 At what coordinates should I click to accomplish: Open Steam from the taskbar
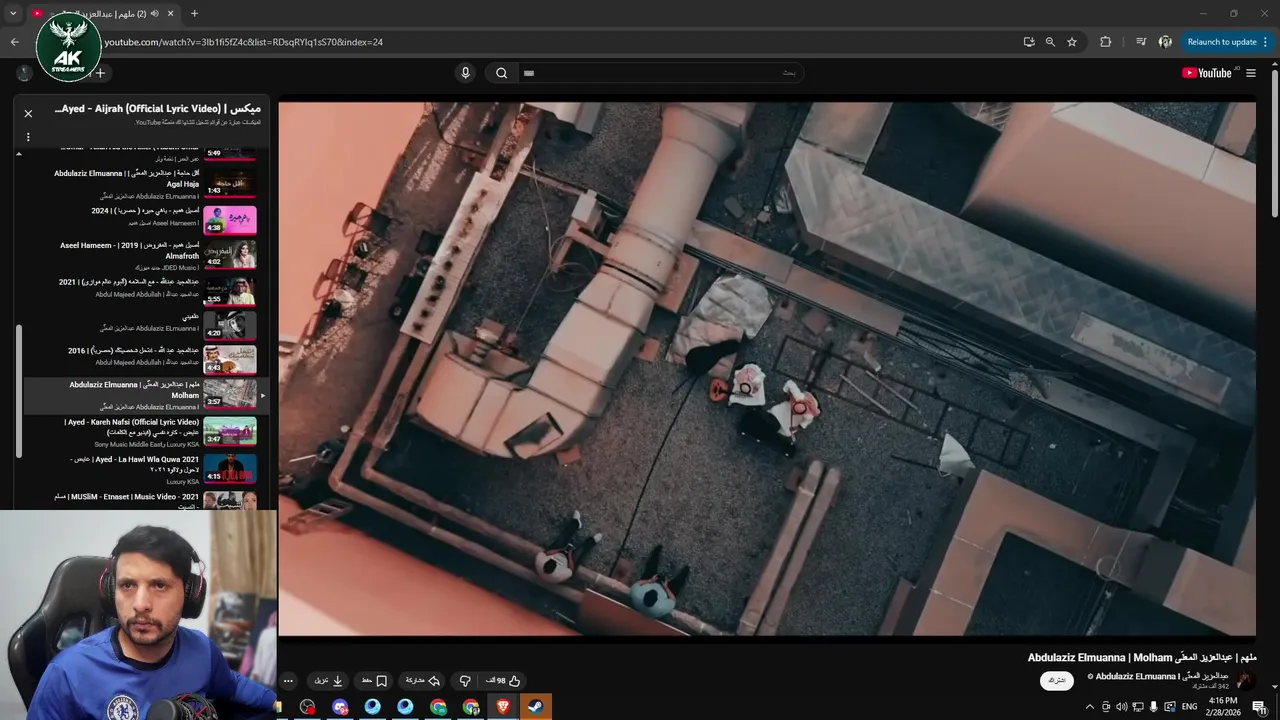point(536,707)
